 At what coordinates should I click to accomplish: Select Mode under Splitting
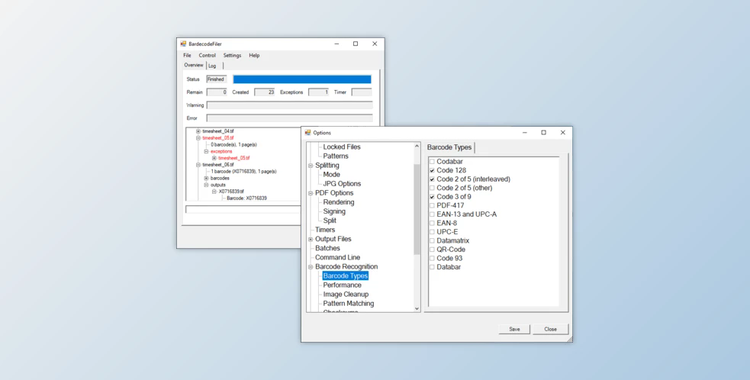pyautogui.click(x=331, y=175)
